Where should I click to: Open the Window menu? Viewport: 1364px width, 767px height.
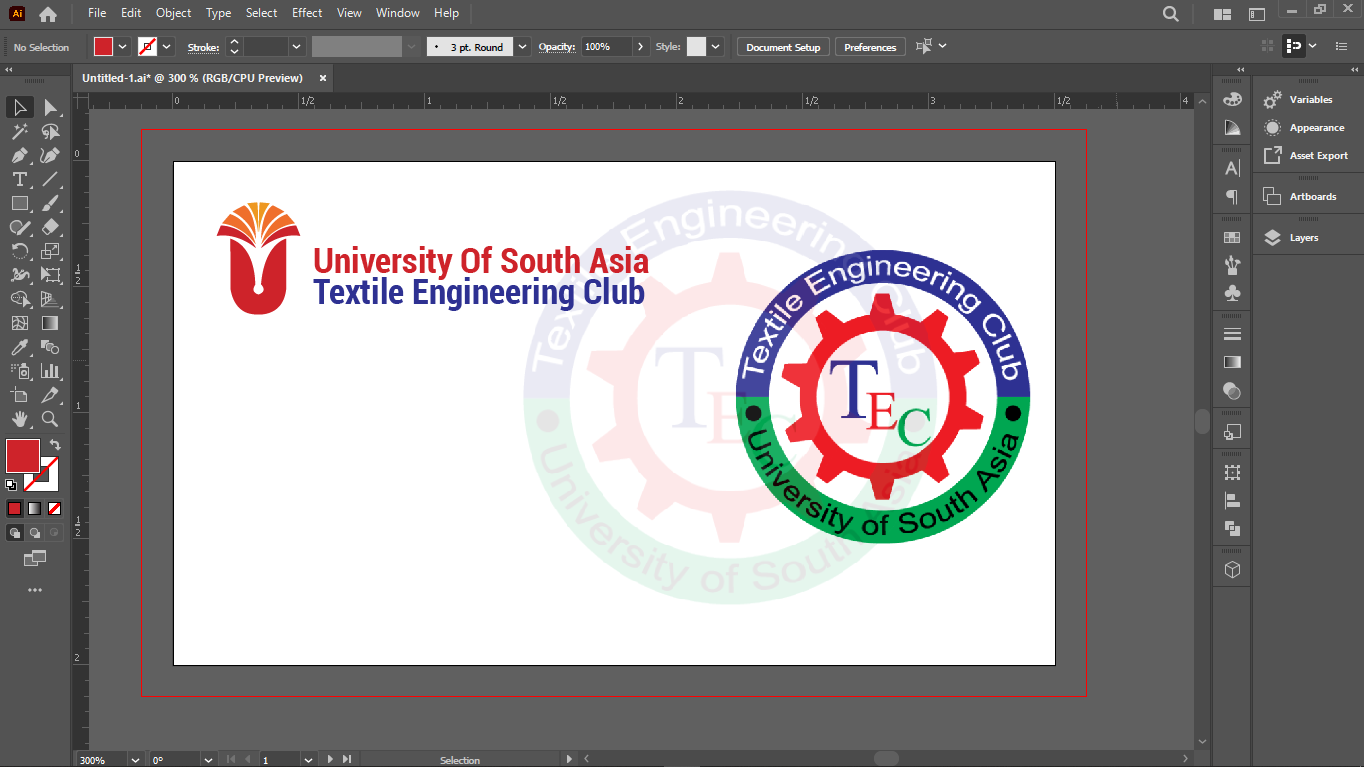[398, 13]
